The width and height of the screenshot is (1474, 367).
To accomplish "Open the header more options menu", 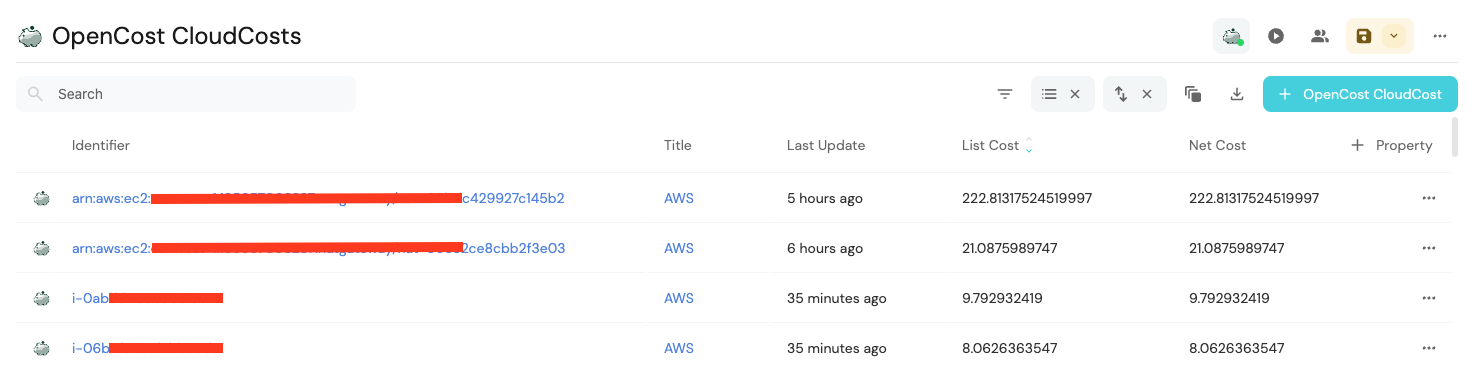I will [x=1440, y=36].
